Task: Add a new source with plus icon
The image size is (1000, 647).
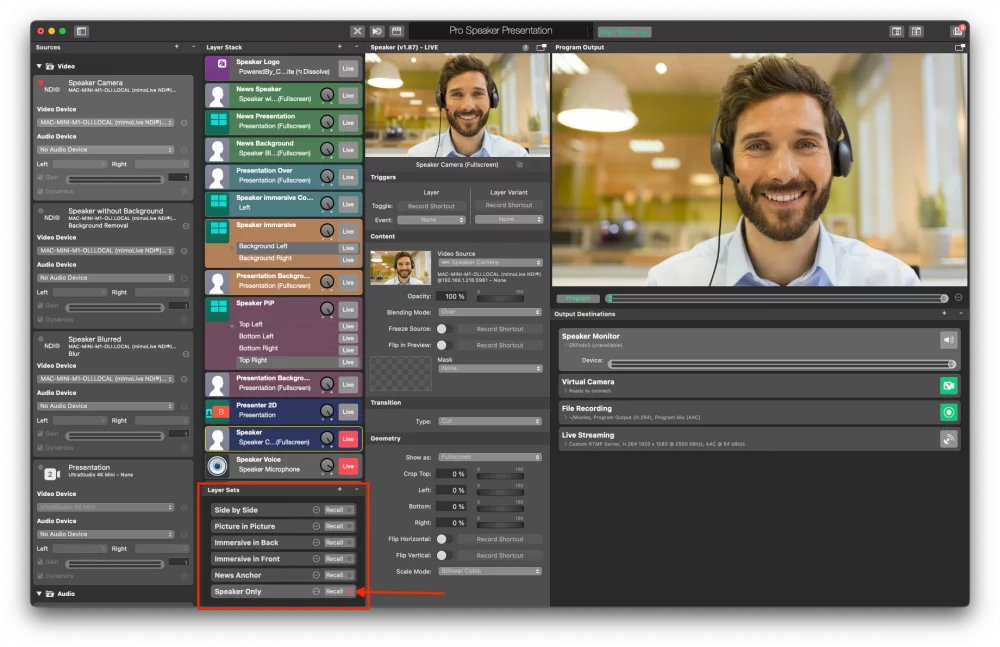Action: [x=177, y=47]
